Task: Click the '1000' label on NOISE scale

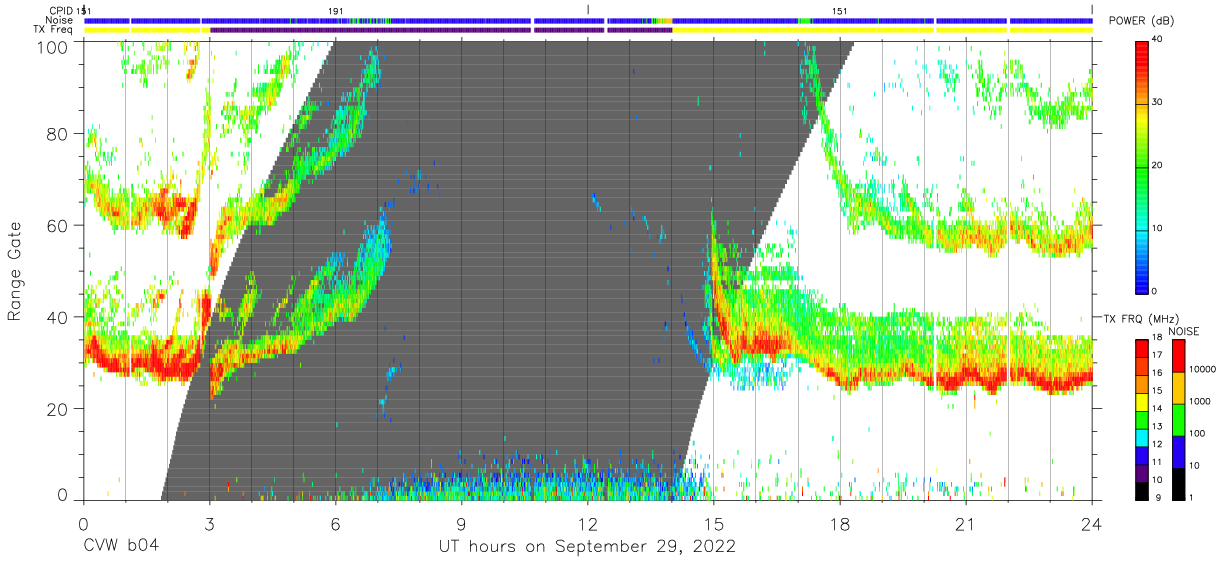Action: coord(1199,401)
